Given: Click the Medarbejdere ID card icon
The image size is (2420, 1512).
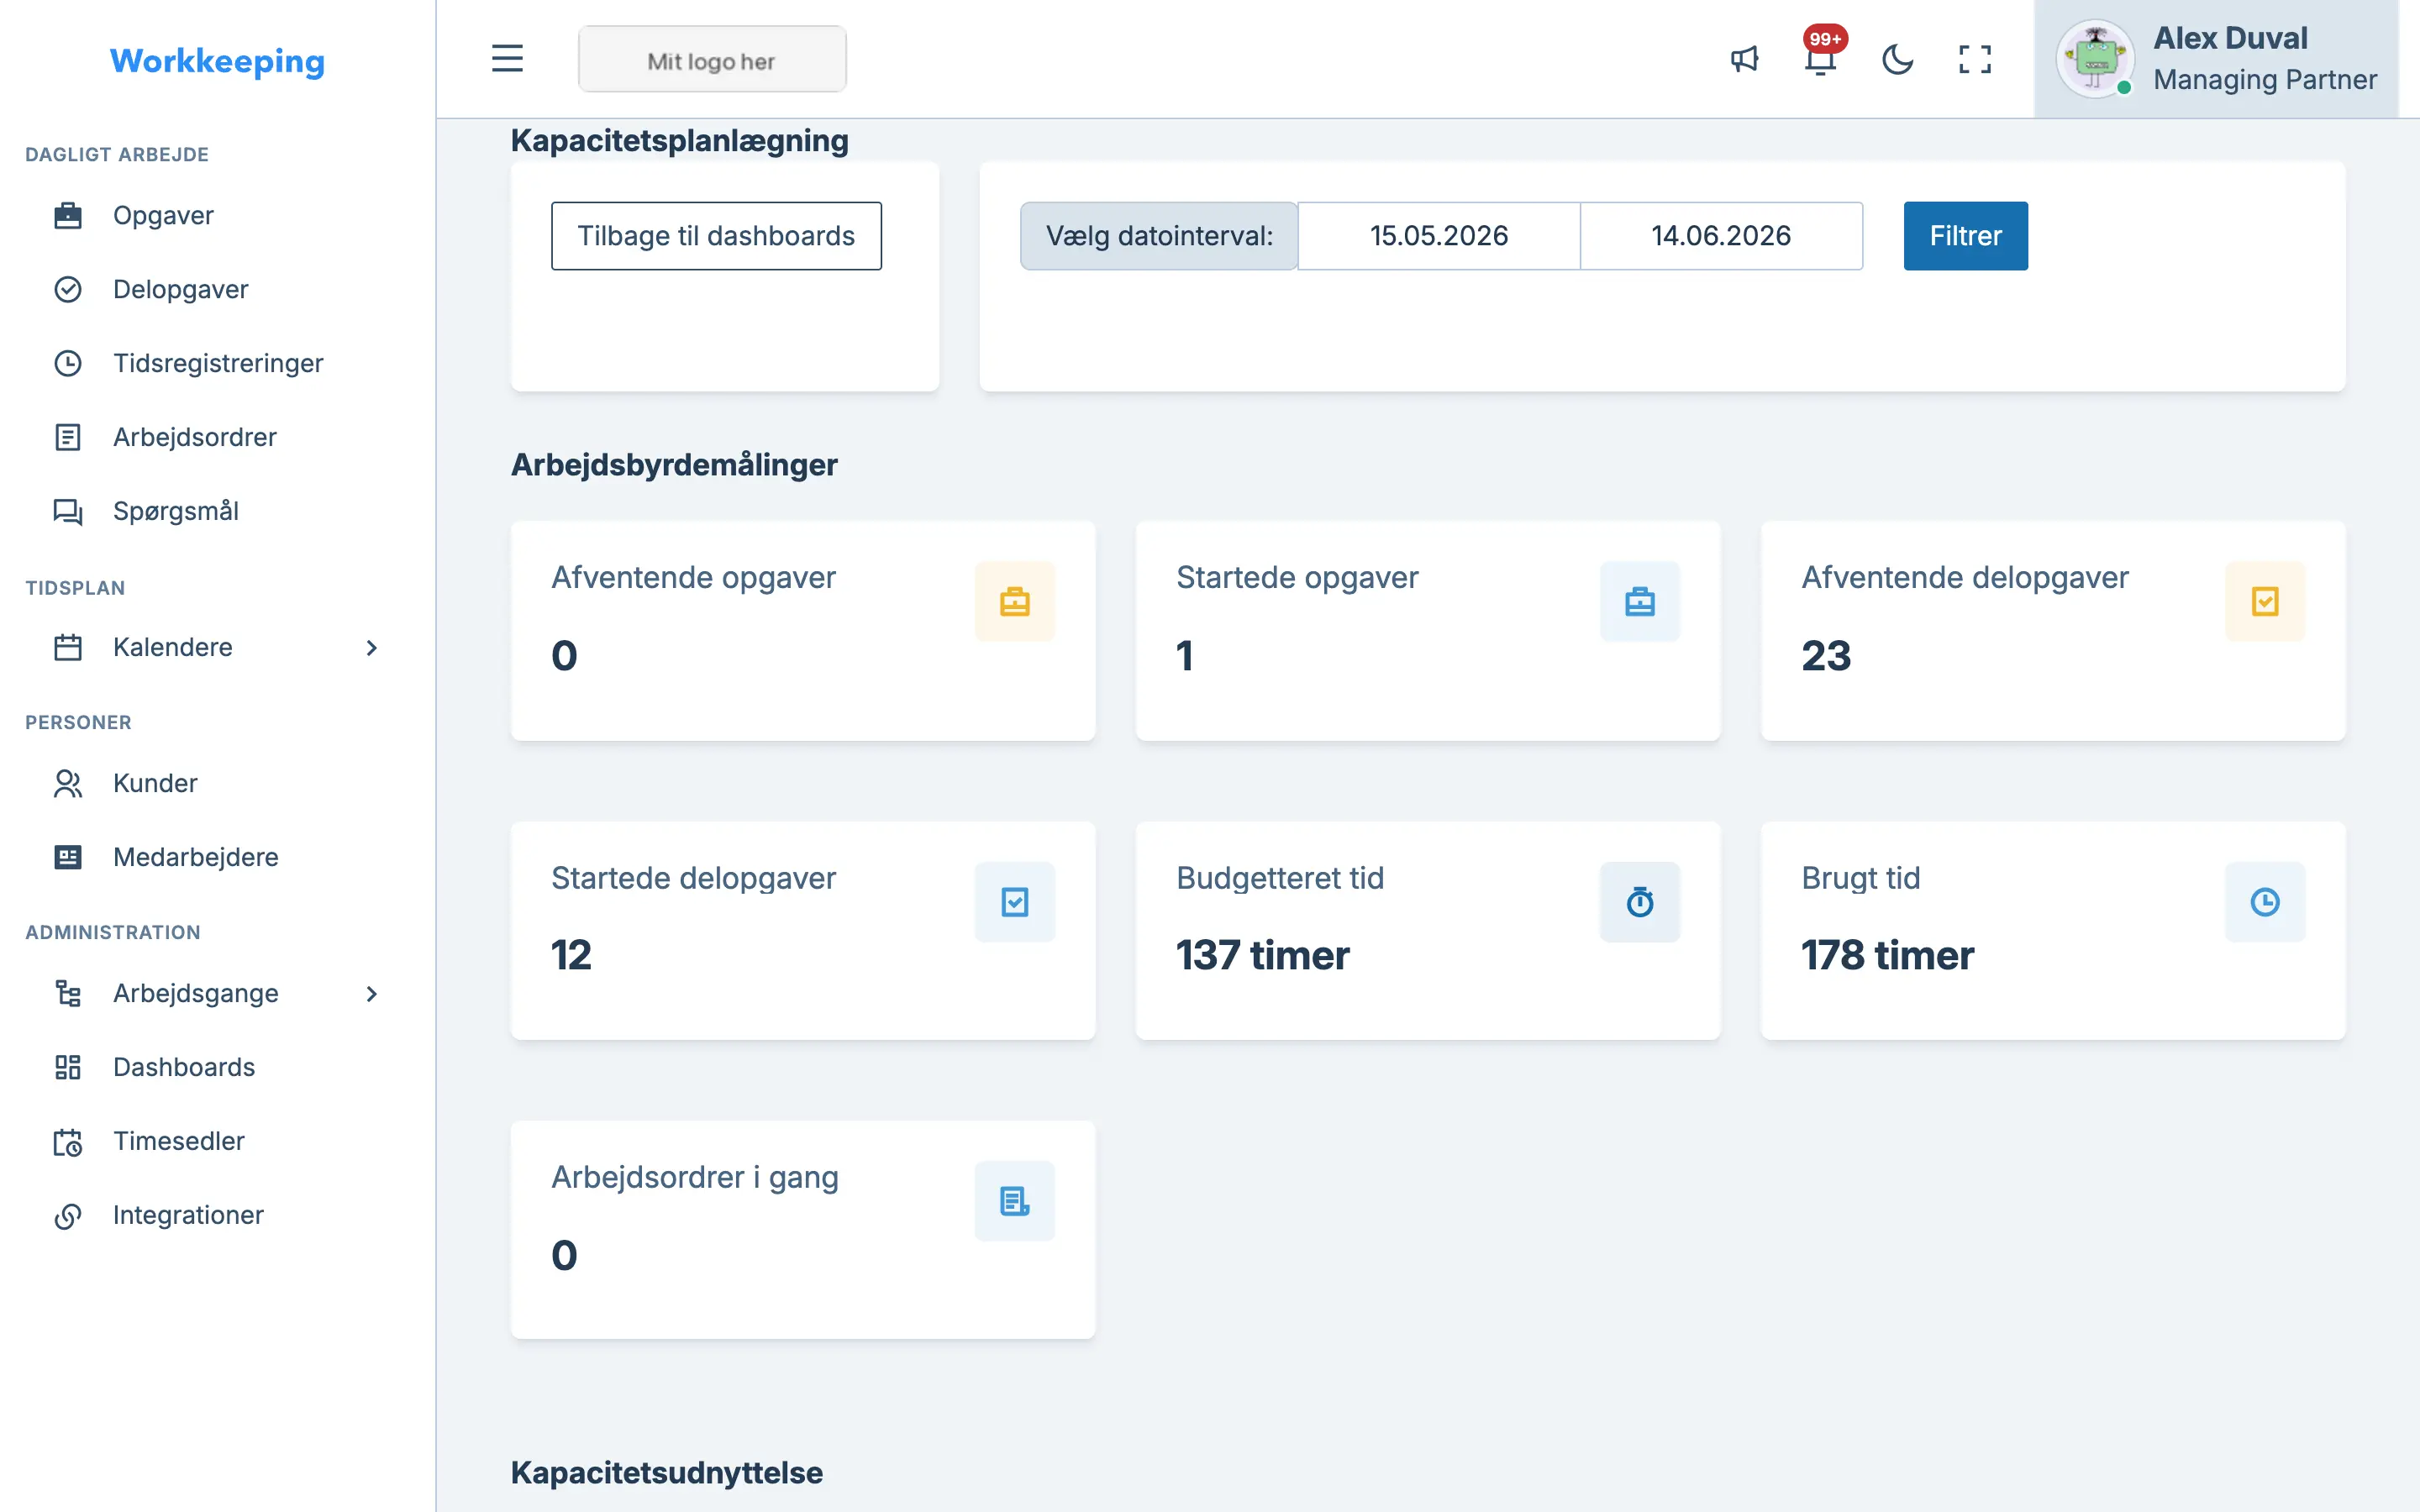Looking at the screenshot, I should (x=67, y=857).
